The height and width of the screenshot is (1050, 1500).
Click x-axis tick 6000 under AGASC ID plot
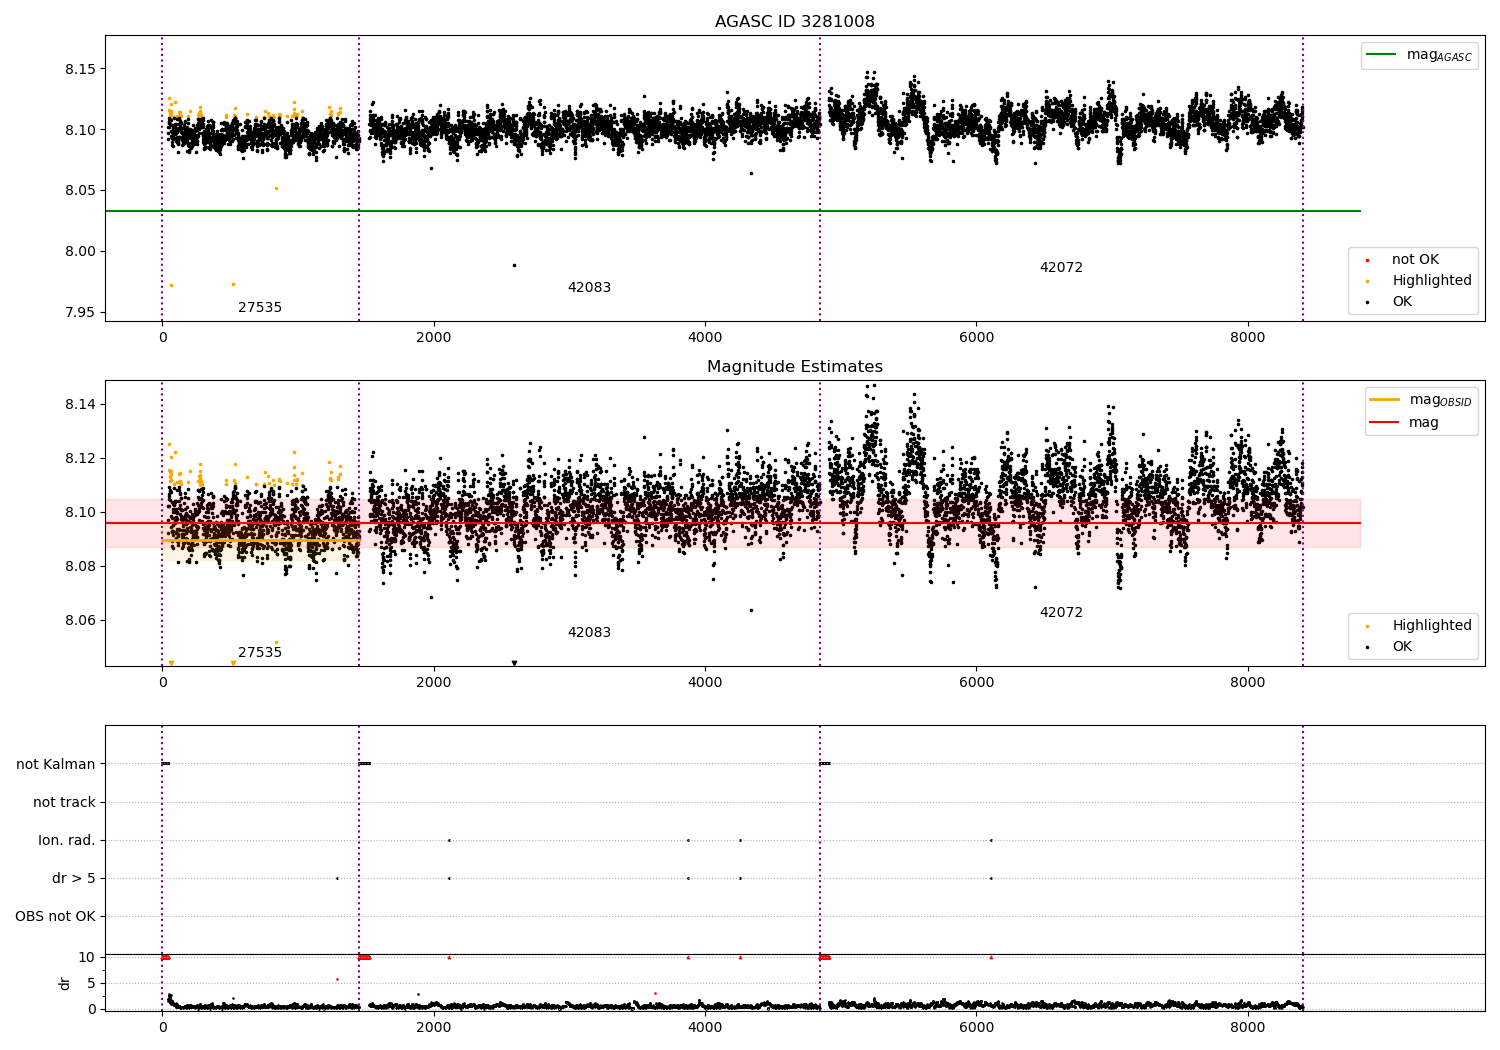point(977,338)
